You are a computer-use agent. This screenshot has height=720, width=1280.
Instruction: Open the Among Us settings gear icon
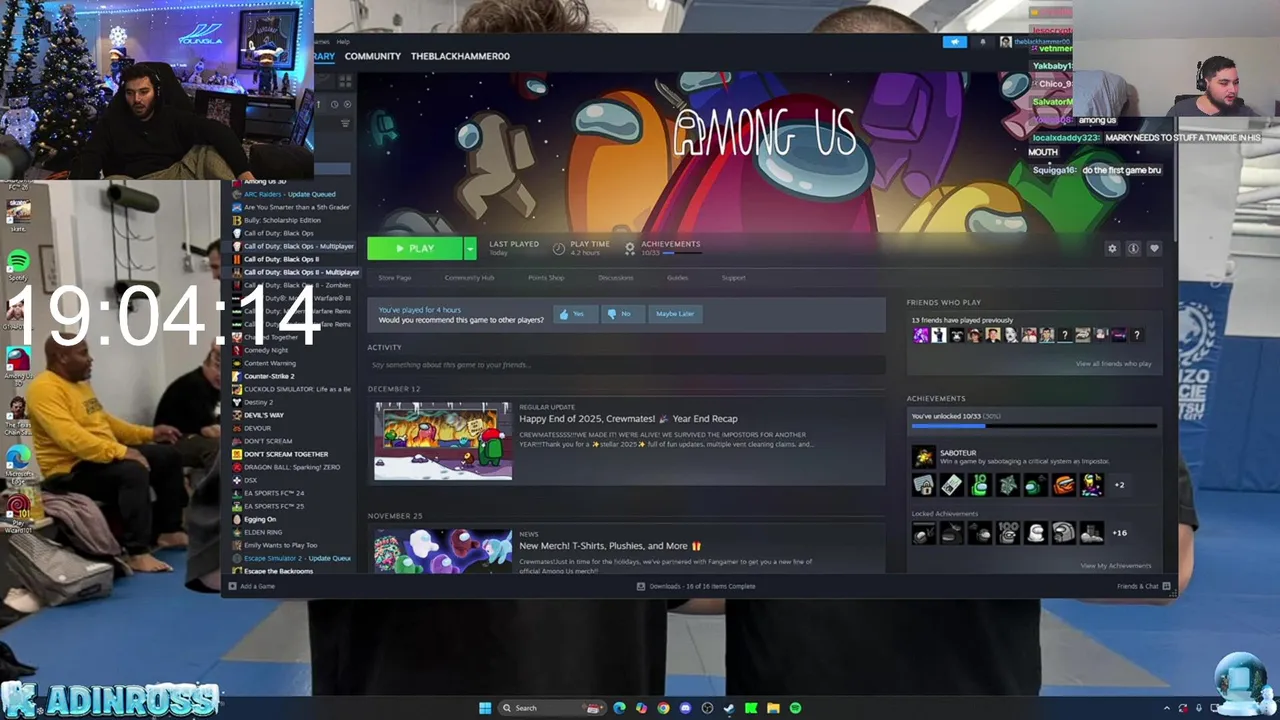(x=1112, y=248)
